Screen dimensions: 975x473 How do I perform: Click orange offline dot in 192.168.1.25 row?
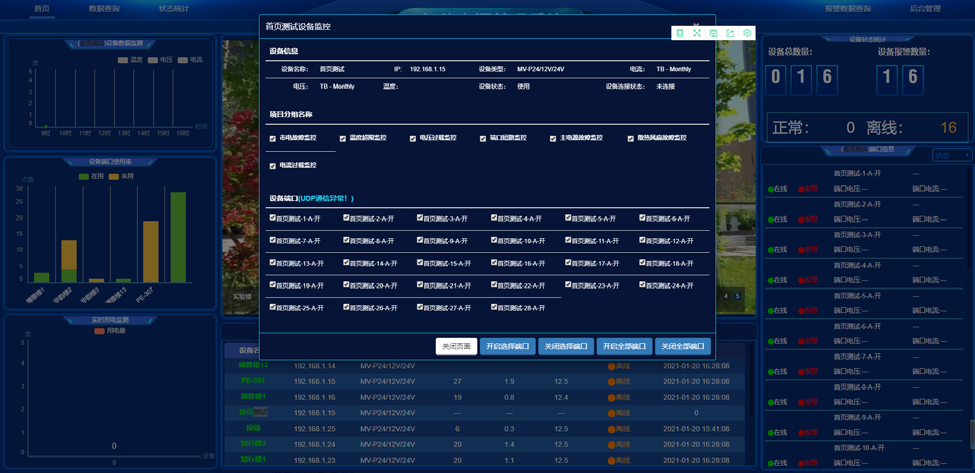point(612,429)
